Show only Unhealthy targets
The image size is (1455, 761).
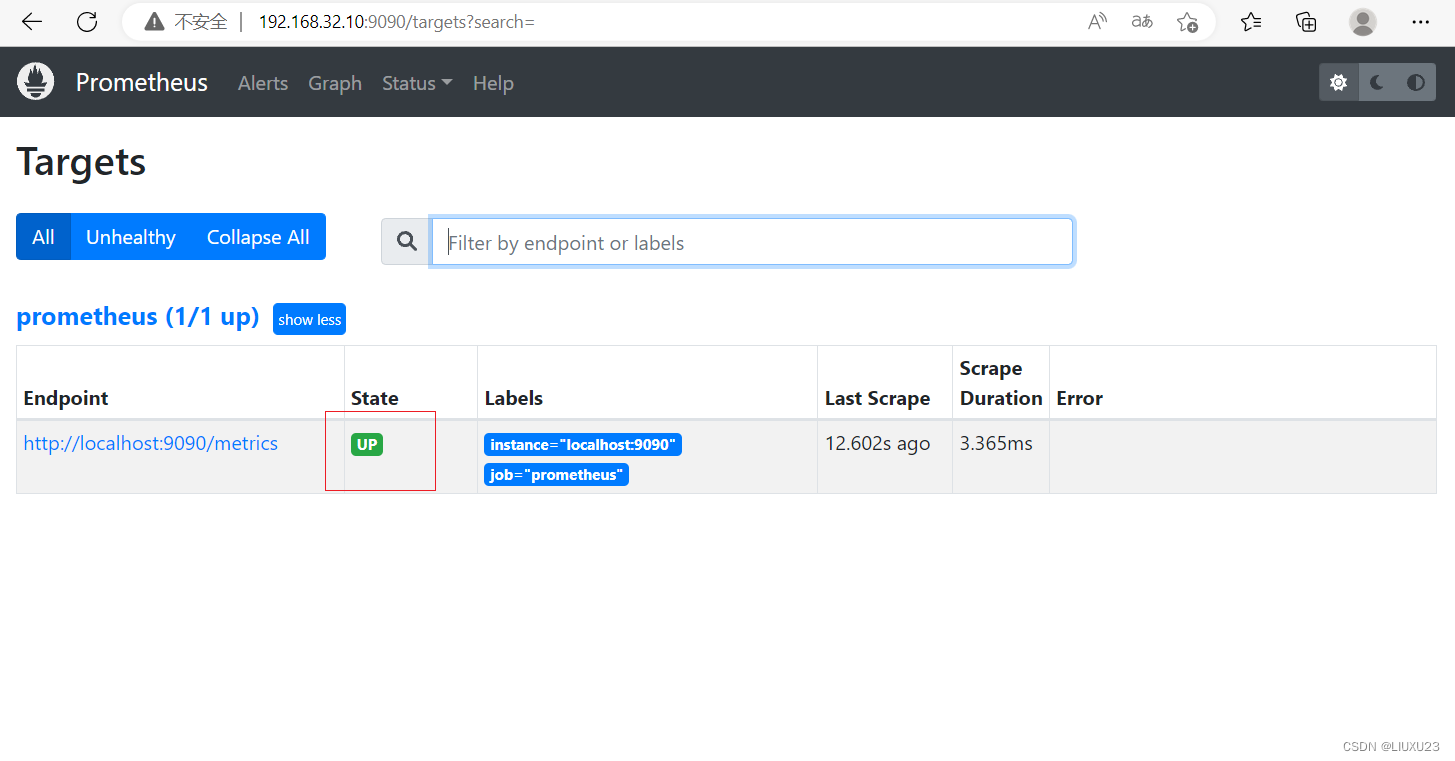(131, 237)
